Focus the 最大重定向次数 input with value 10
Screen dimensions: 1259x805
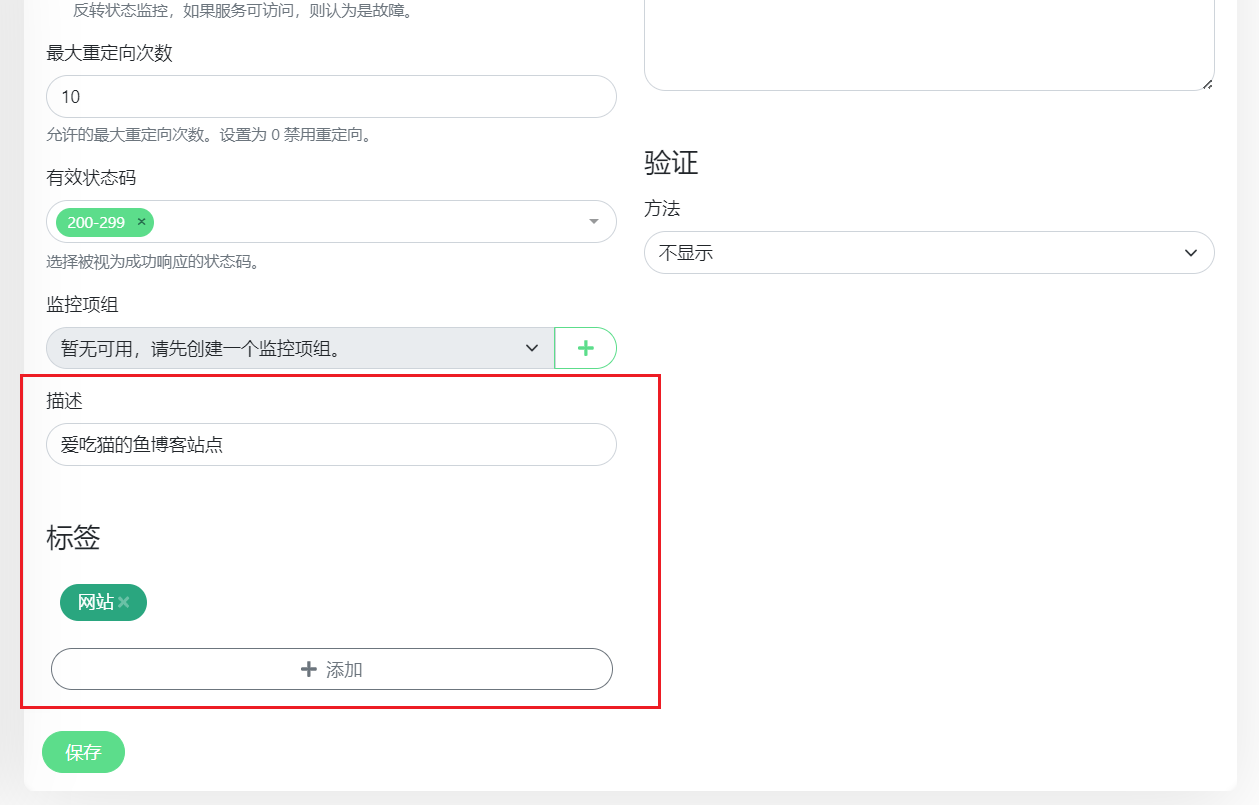(330, 97)
